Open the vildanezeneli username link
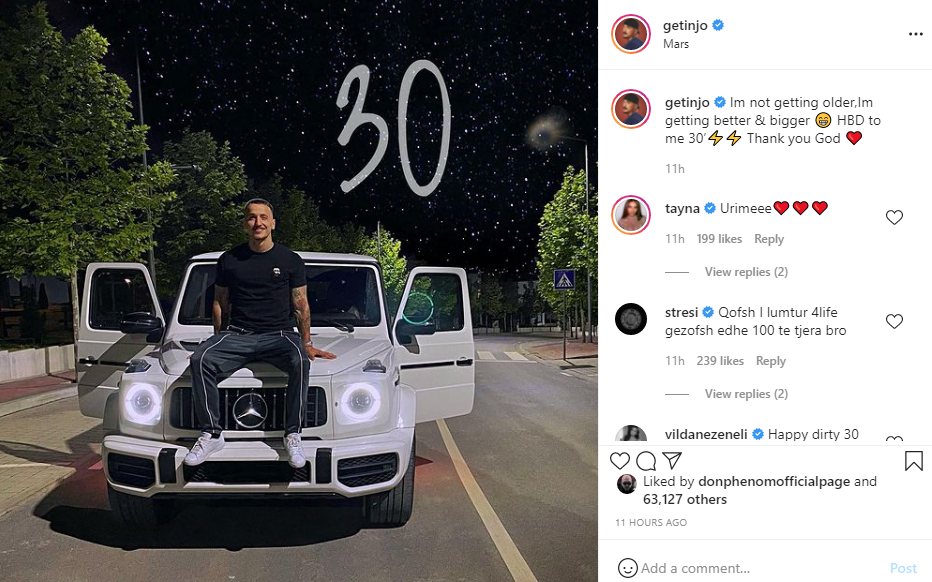932x582 pixels. (x=706, y=435)
